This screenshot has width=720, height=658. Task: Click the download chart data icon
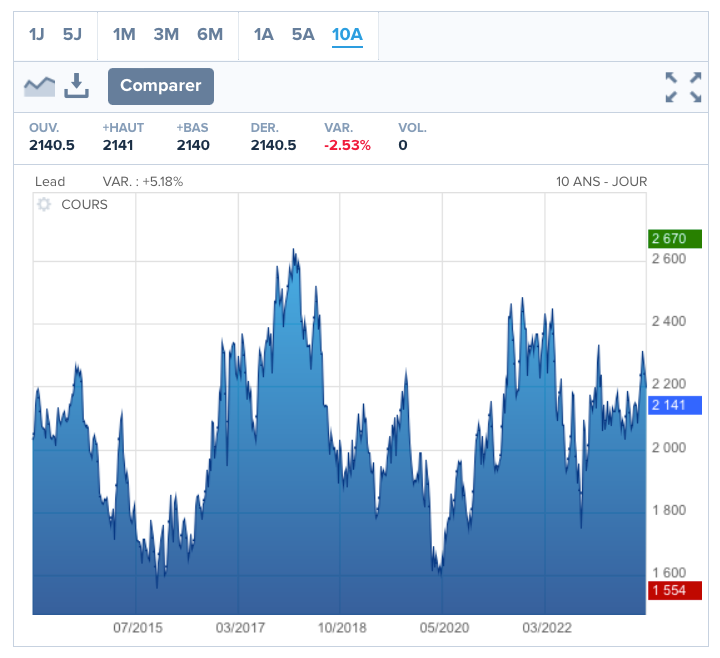click(77, 86)
